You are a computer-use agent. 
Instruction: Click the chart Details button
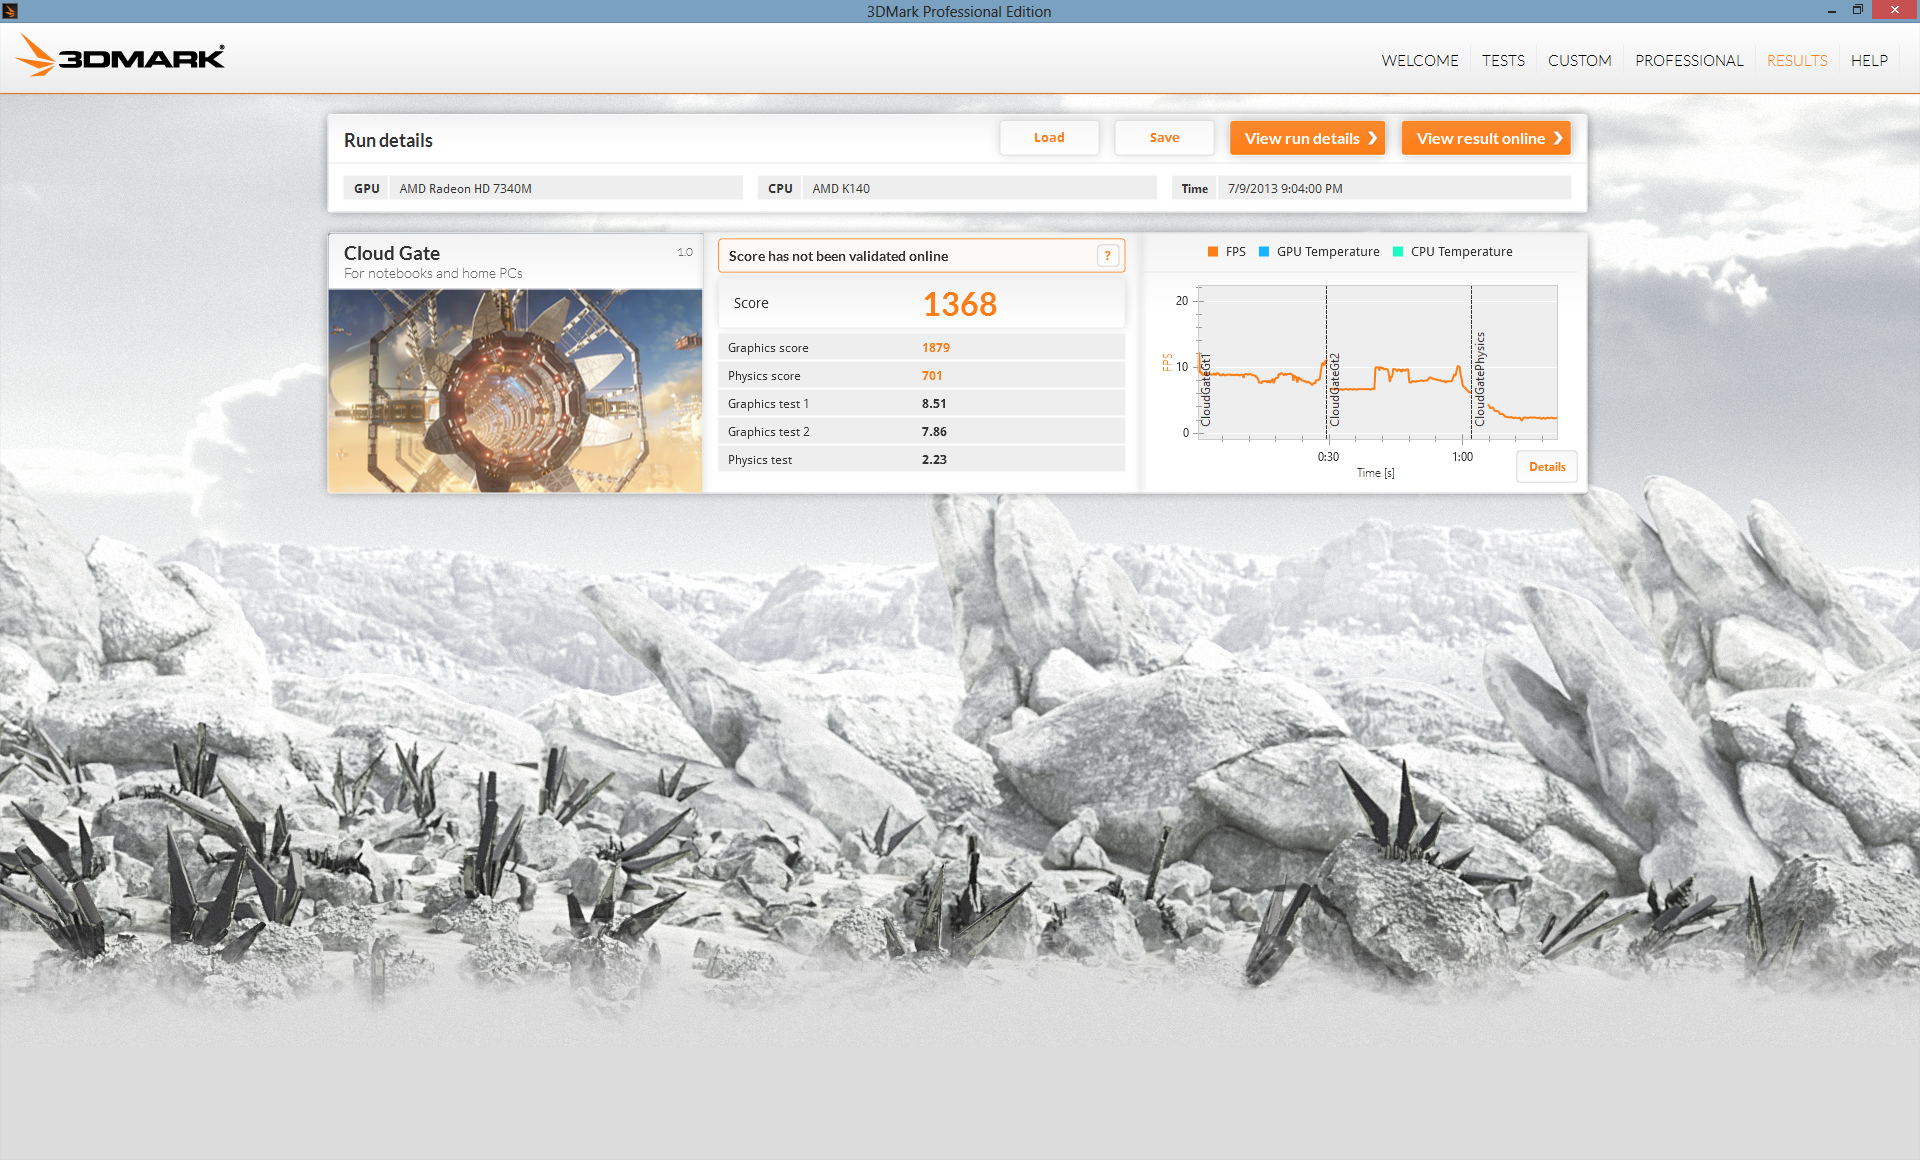[x=1547, y=467]
